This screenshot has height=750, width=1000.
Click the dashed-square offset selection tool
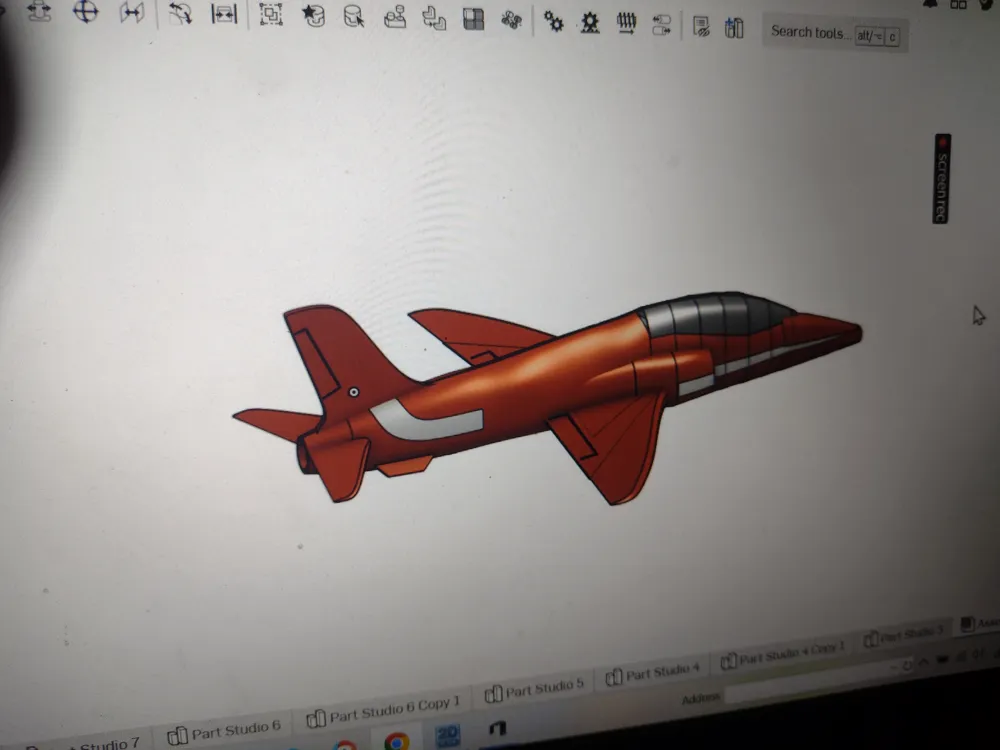[272, 15]
